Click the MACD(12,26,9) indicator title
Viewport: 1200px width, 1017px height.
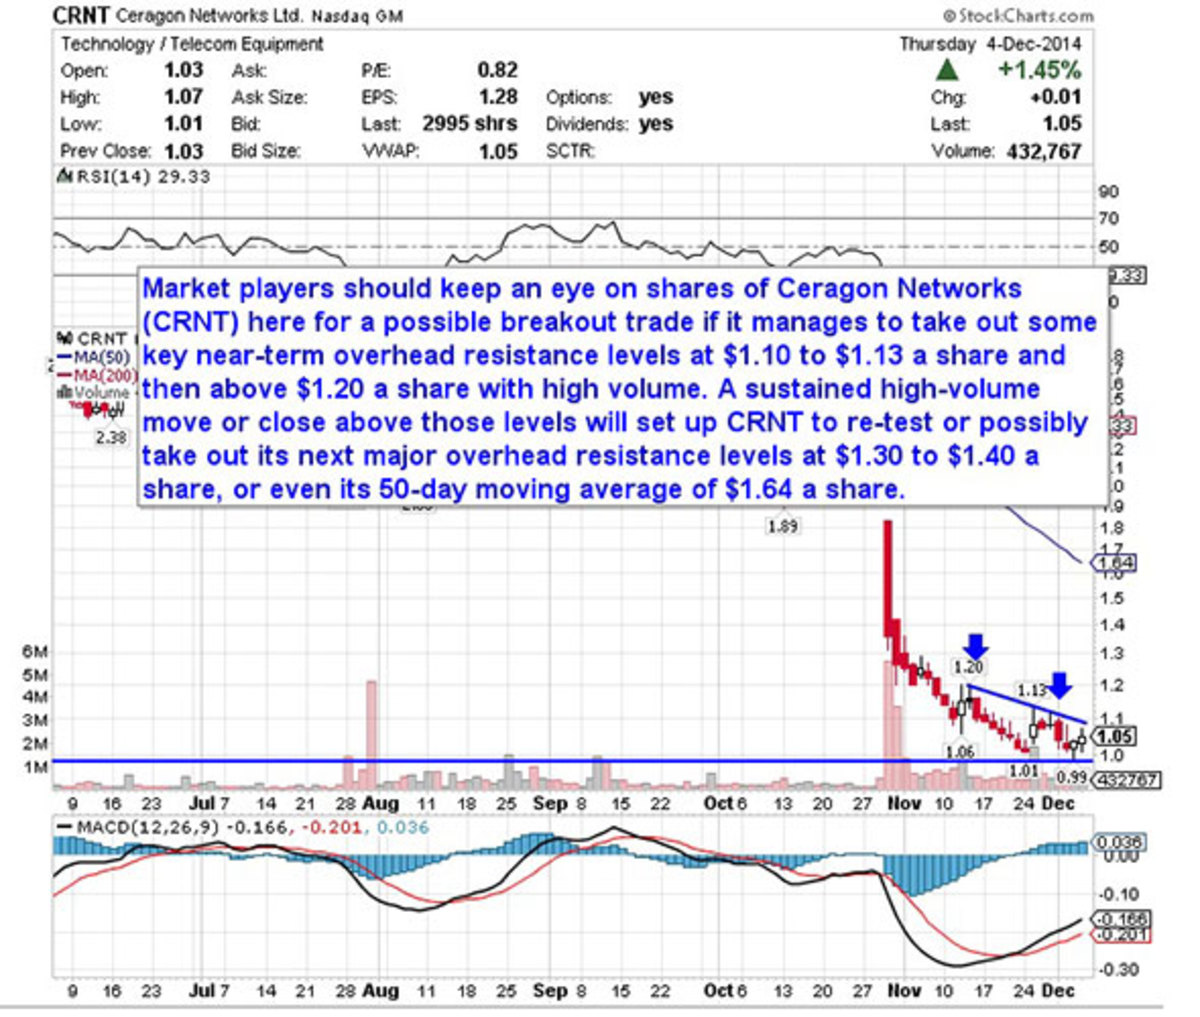[x=147, y=828]
